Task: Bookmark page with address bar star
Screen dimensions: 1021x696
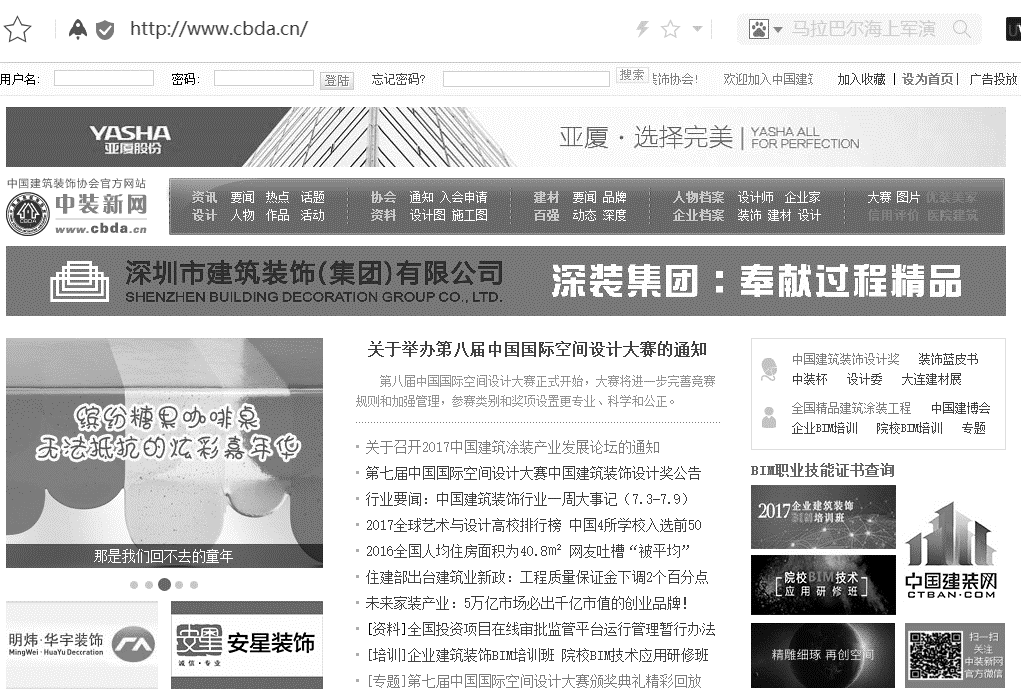Action: pos(671,29)
